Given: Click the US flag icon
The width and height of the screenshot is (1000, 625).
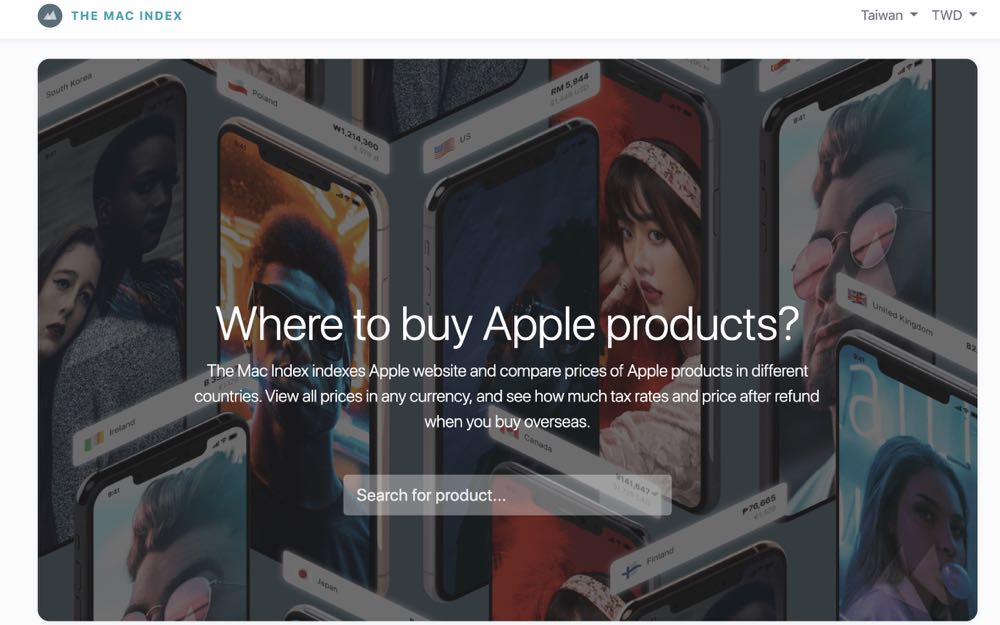Looking at the screenshot, I should [445, 148].
